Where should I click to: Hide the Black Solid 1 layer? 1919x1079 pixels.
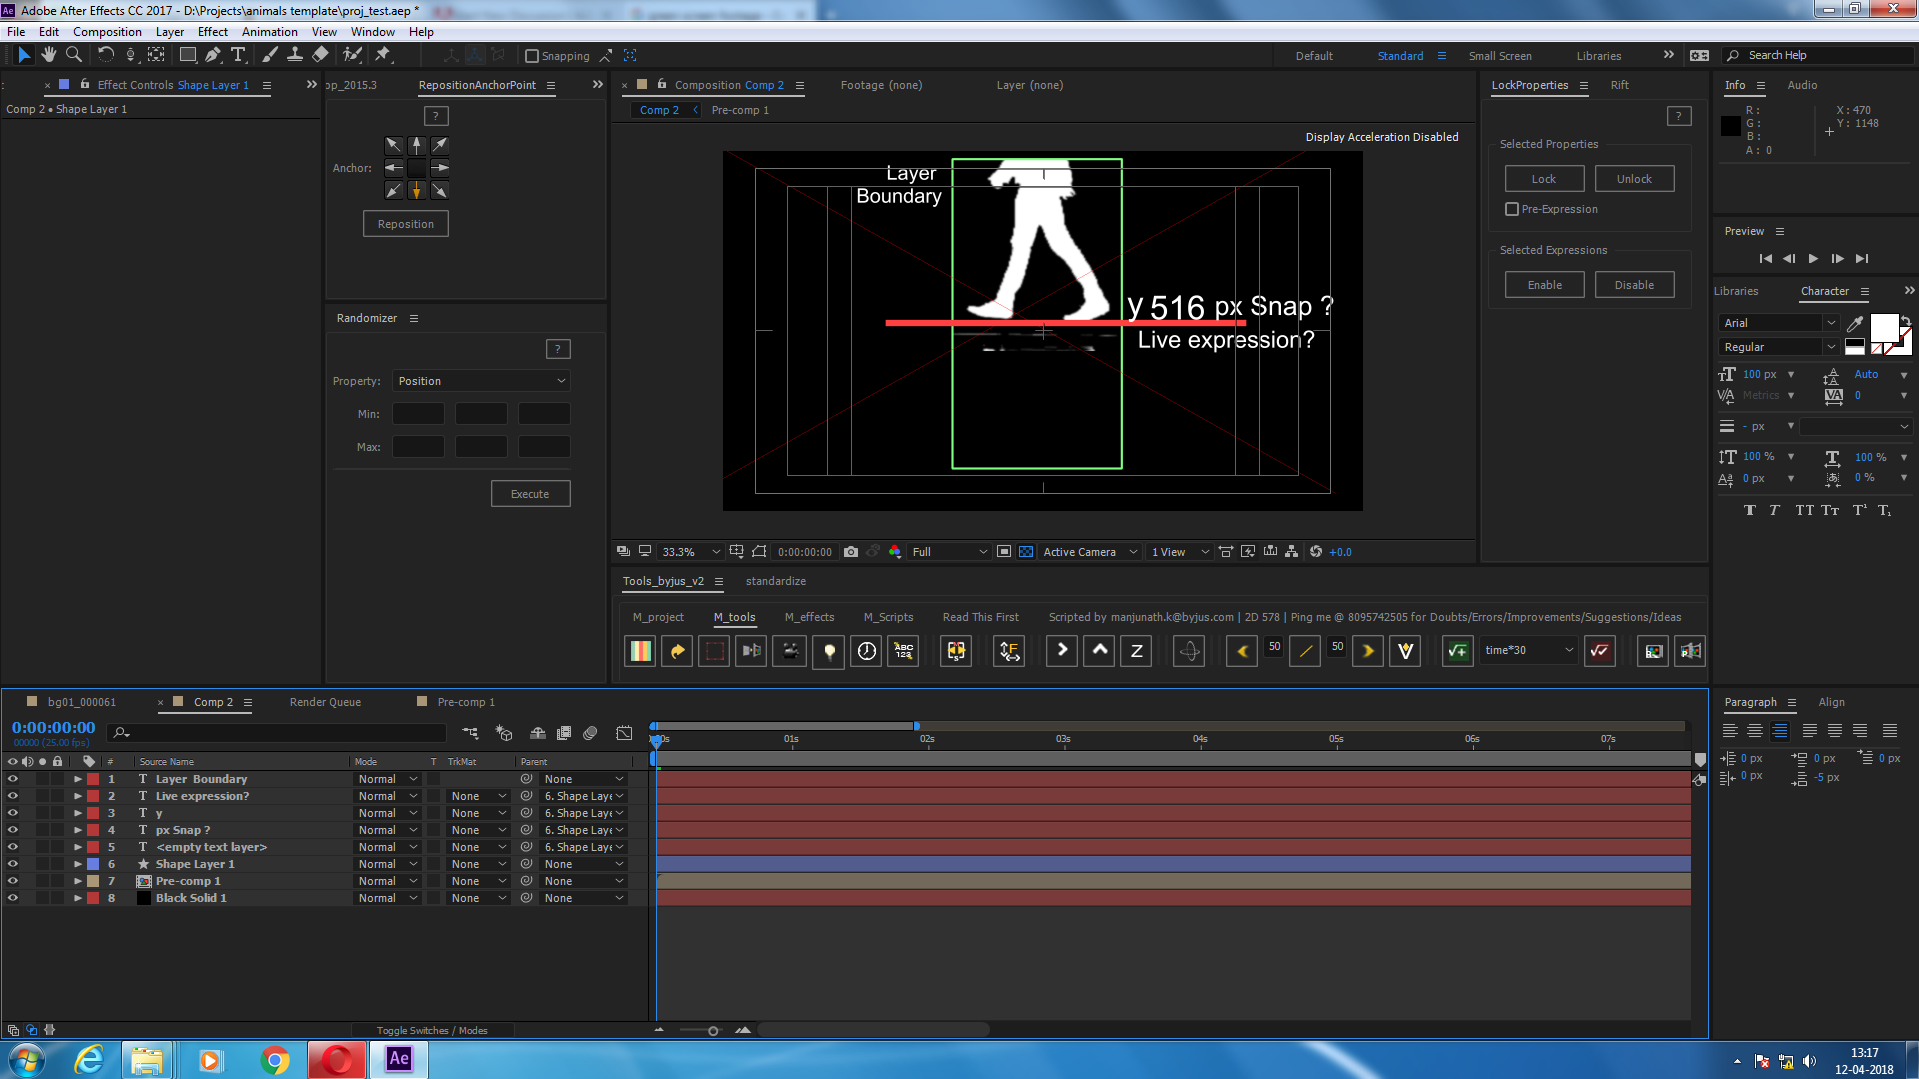click(x=13, y=898)
